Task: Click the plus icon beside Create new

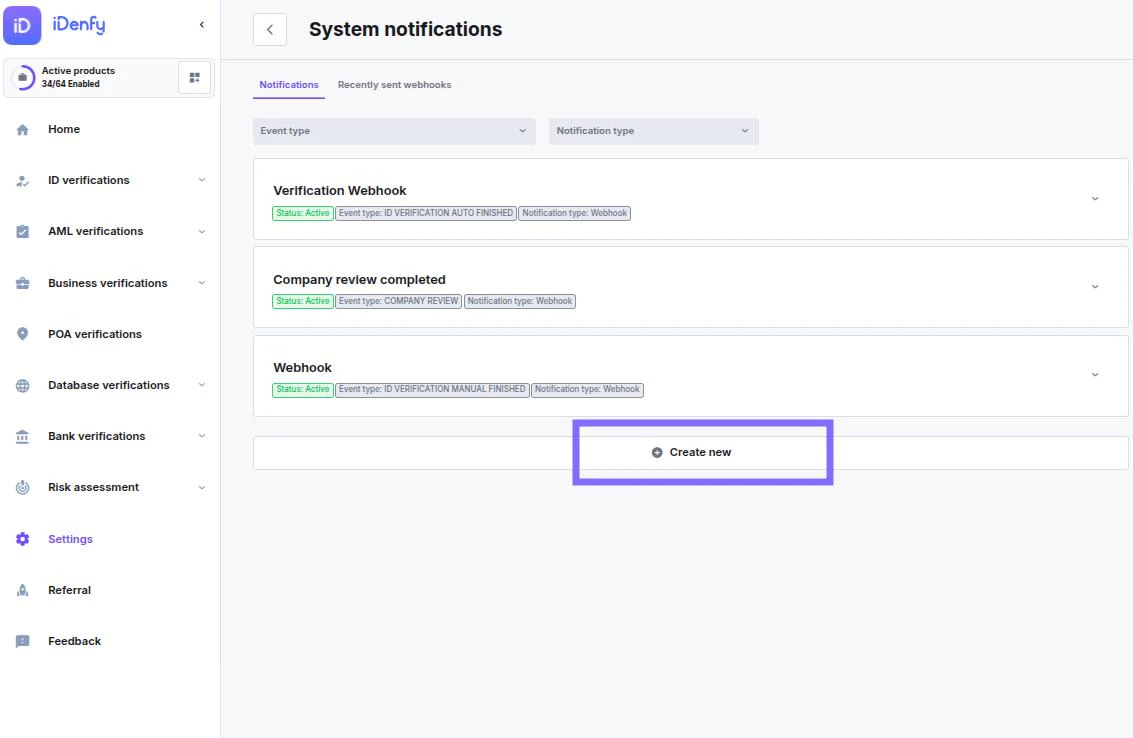Action: [657, 452]
